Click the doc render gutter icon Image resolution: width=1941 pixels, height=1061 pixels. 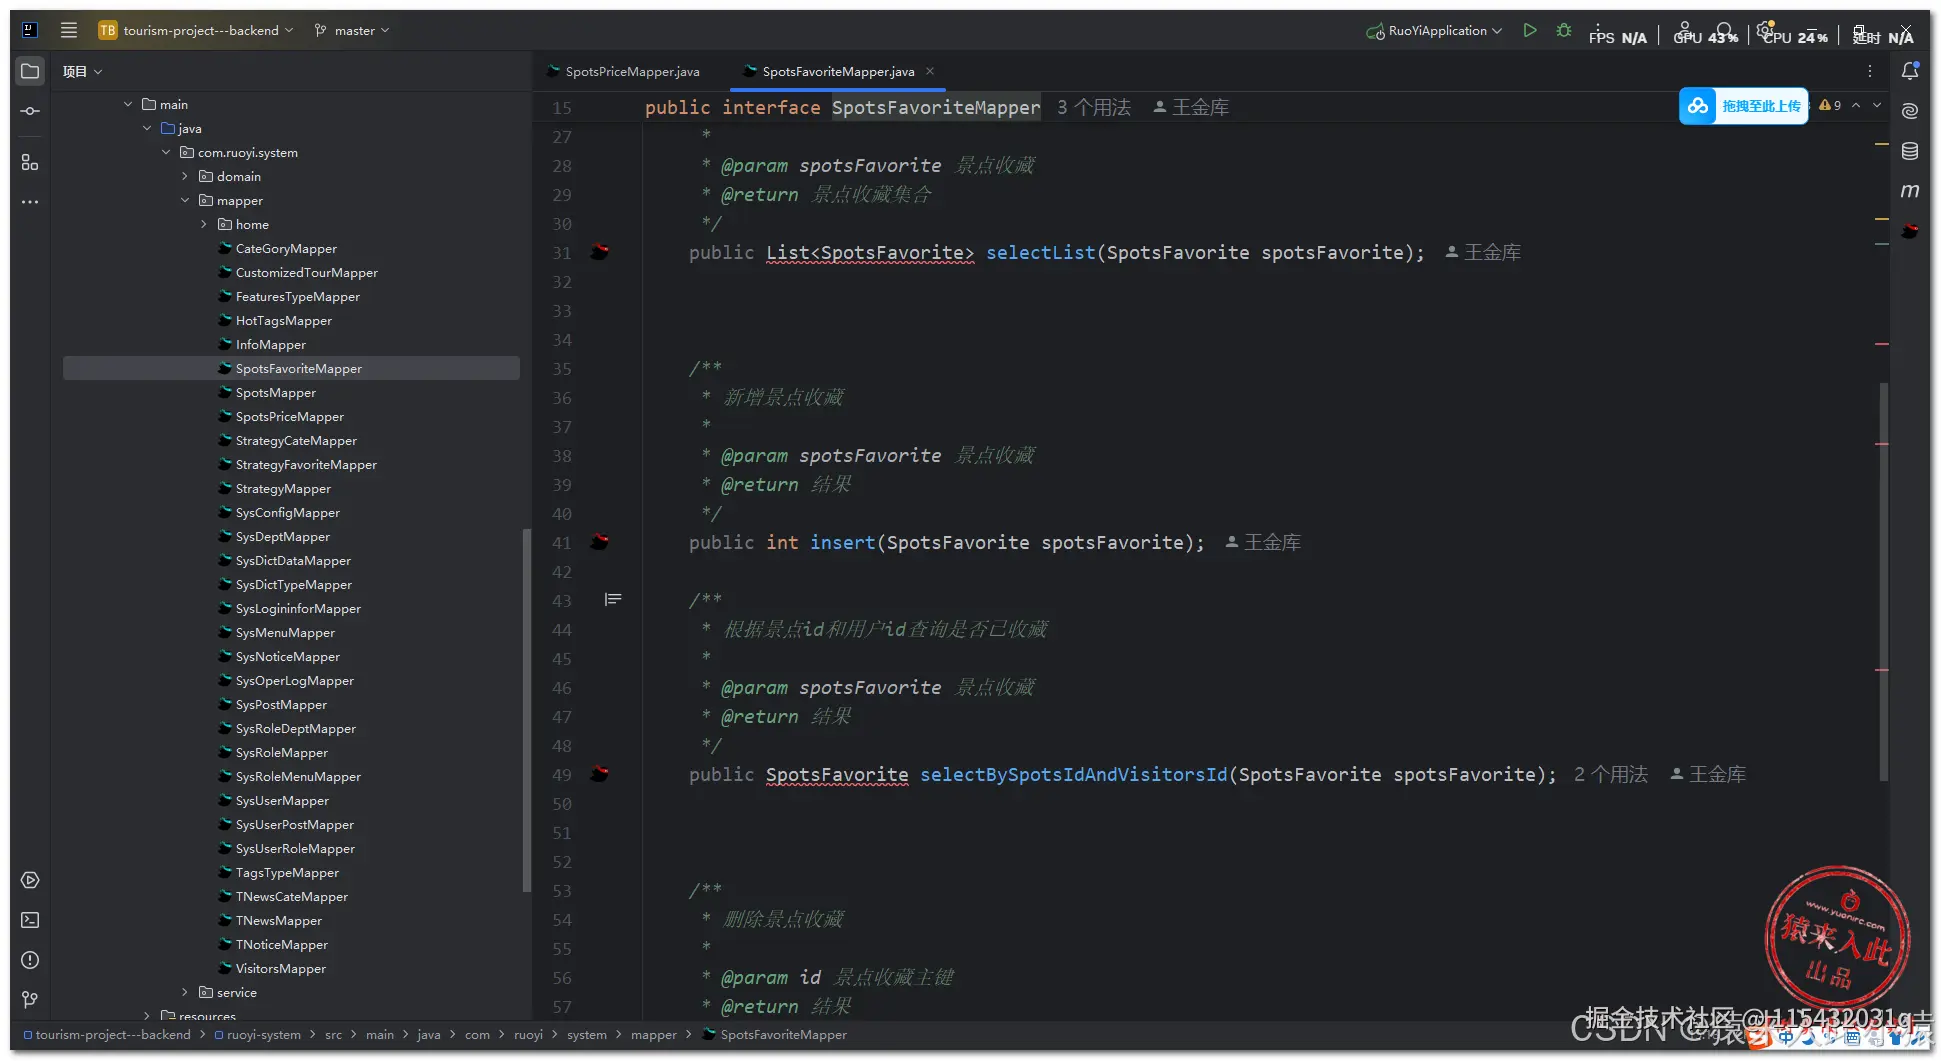coord(613,599)
